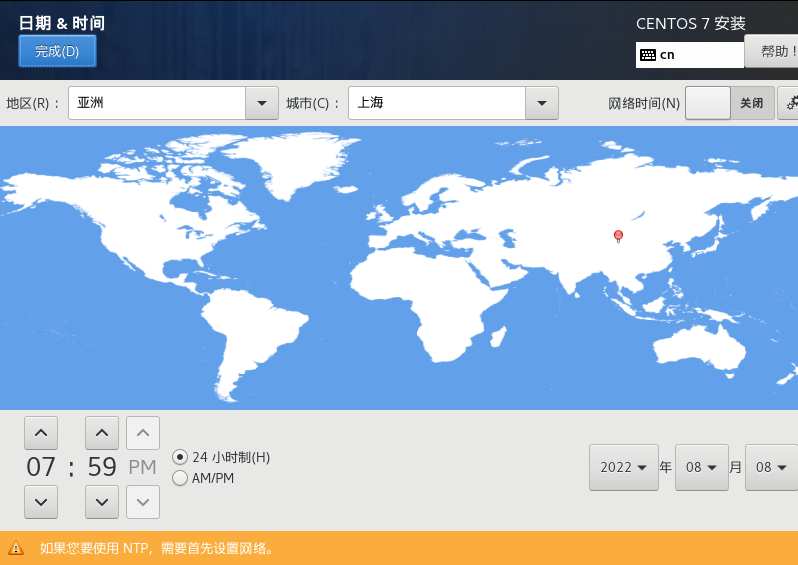Select the AM/PM radio button
Viewport: 798px width, 565px height.
click(x=180, y=478)
